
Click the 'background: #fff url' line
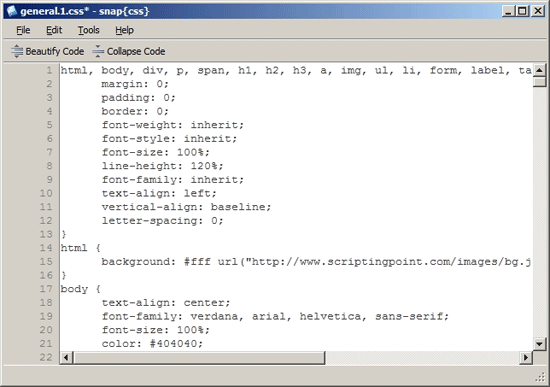tap(316, 262)
